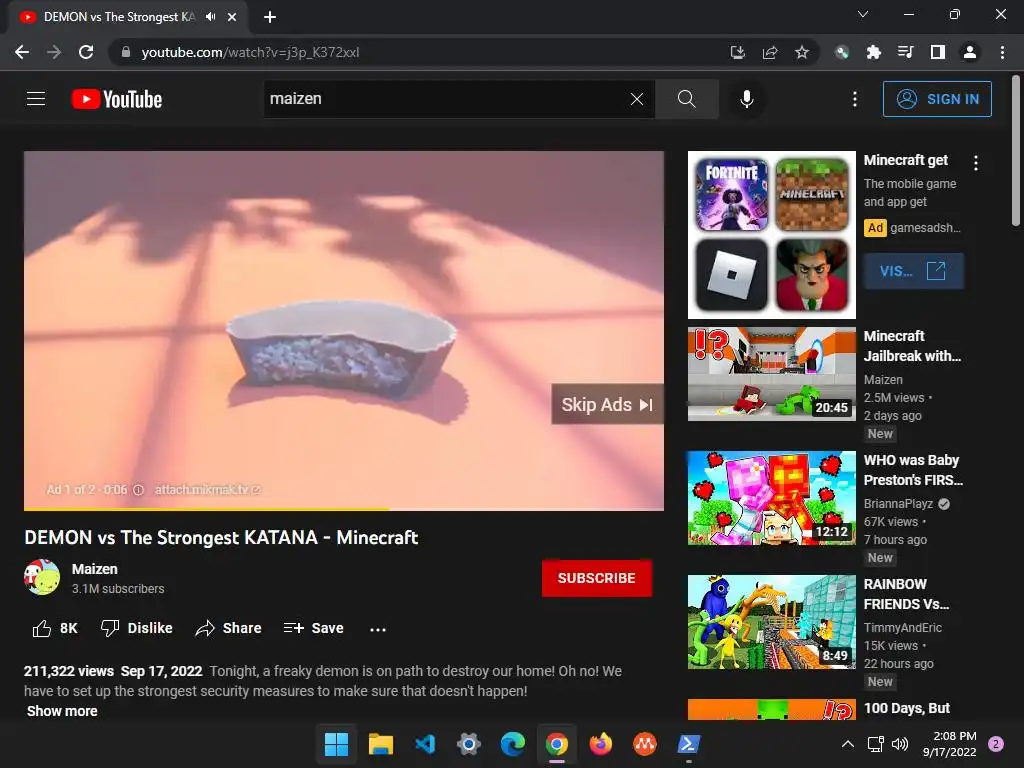Share the video
The width and height of the screenshot is (1024, 768).
click(x=229, y=628)
